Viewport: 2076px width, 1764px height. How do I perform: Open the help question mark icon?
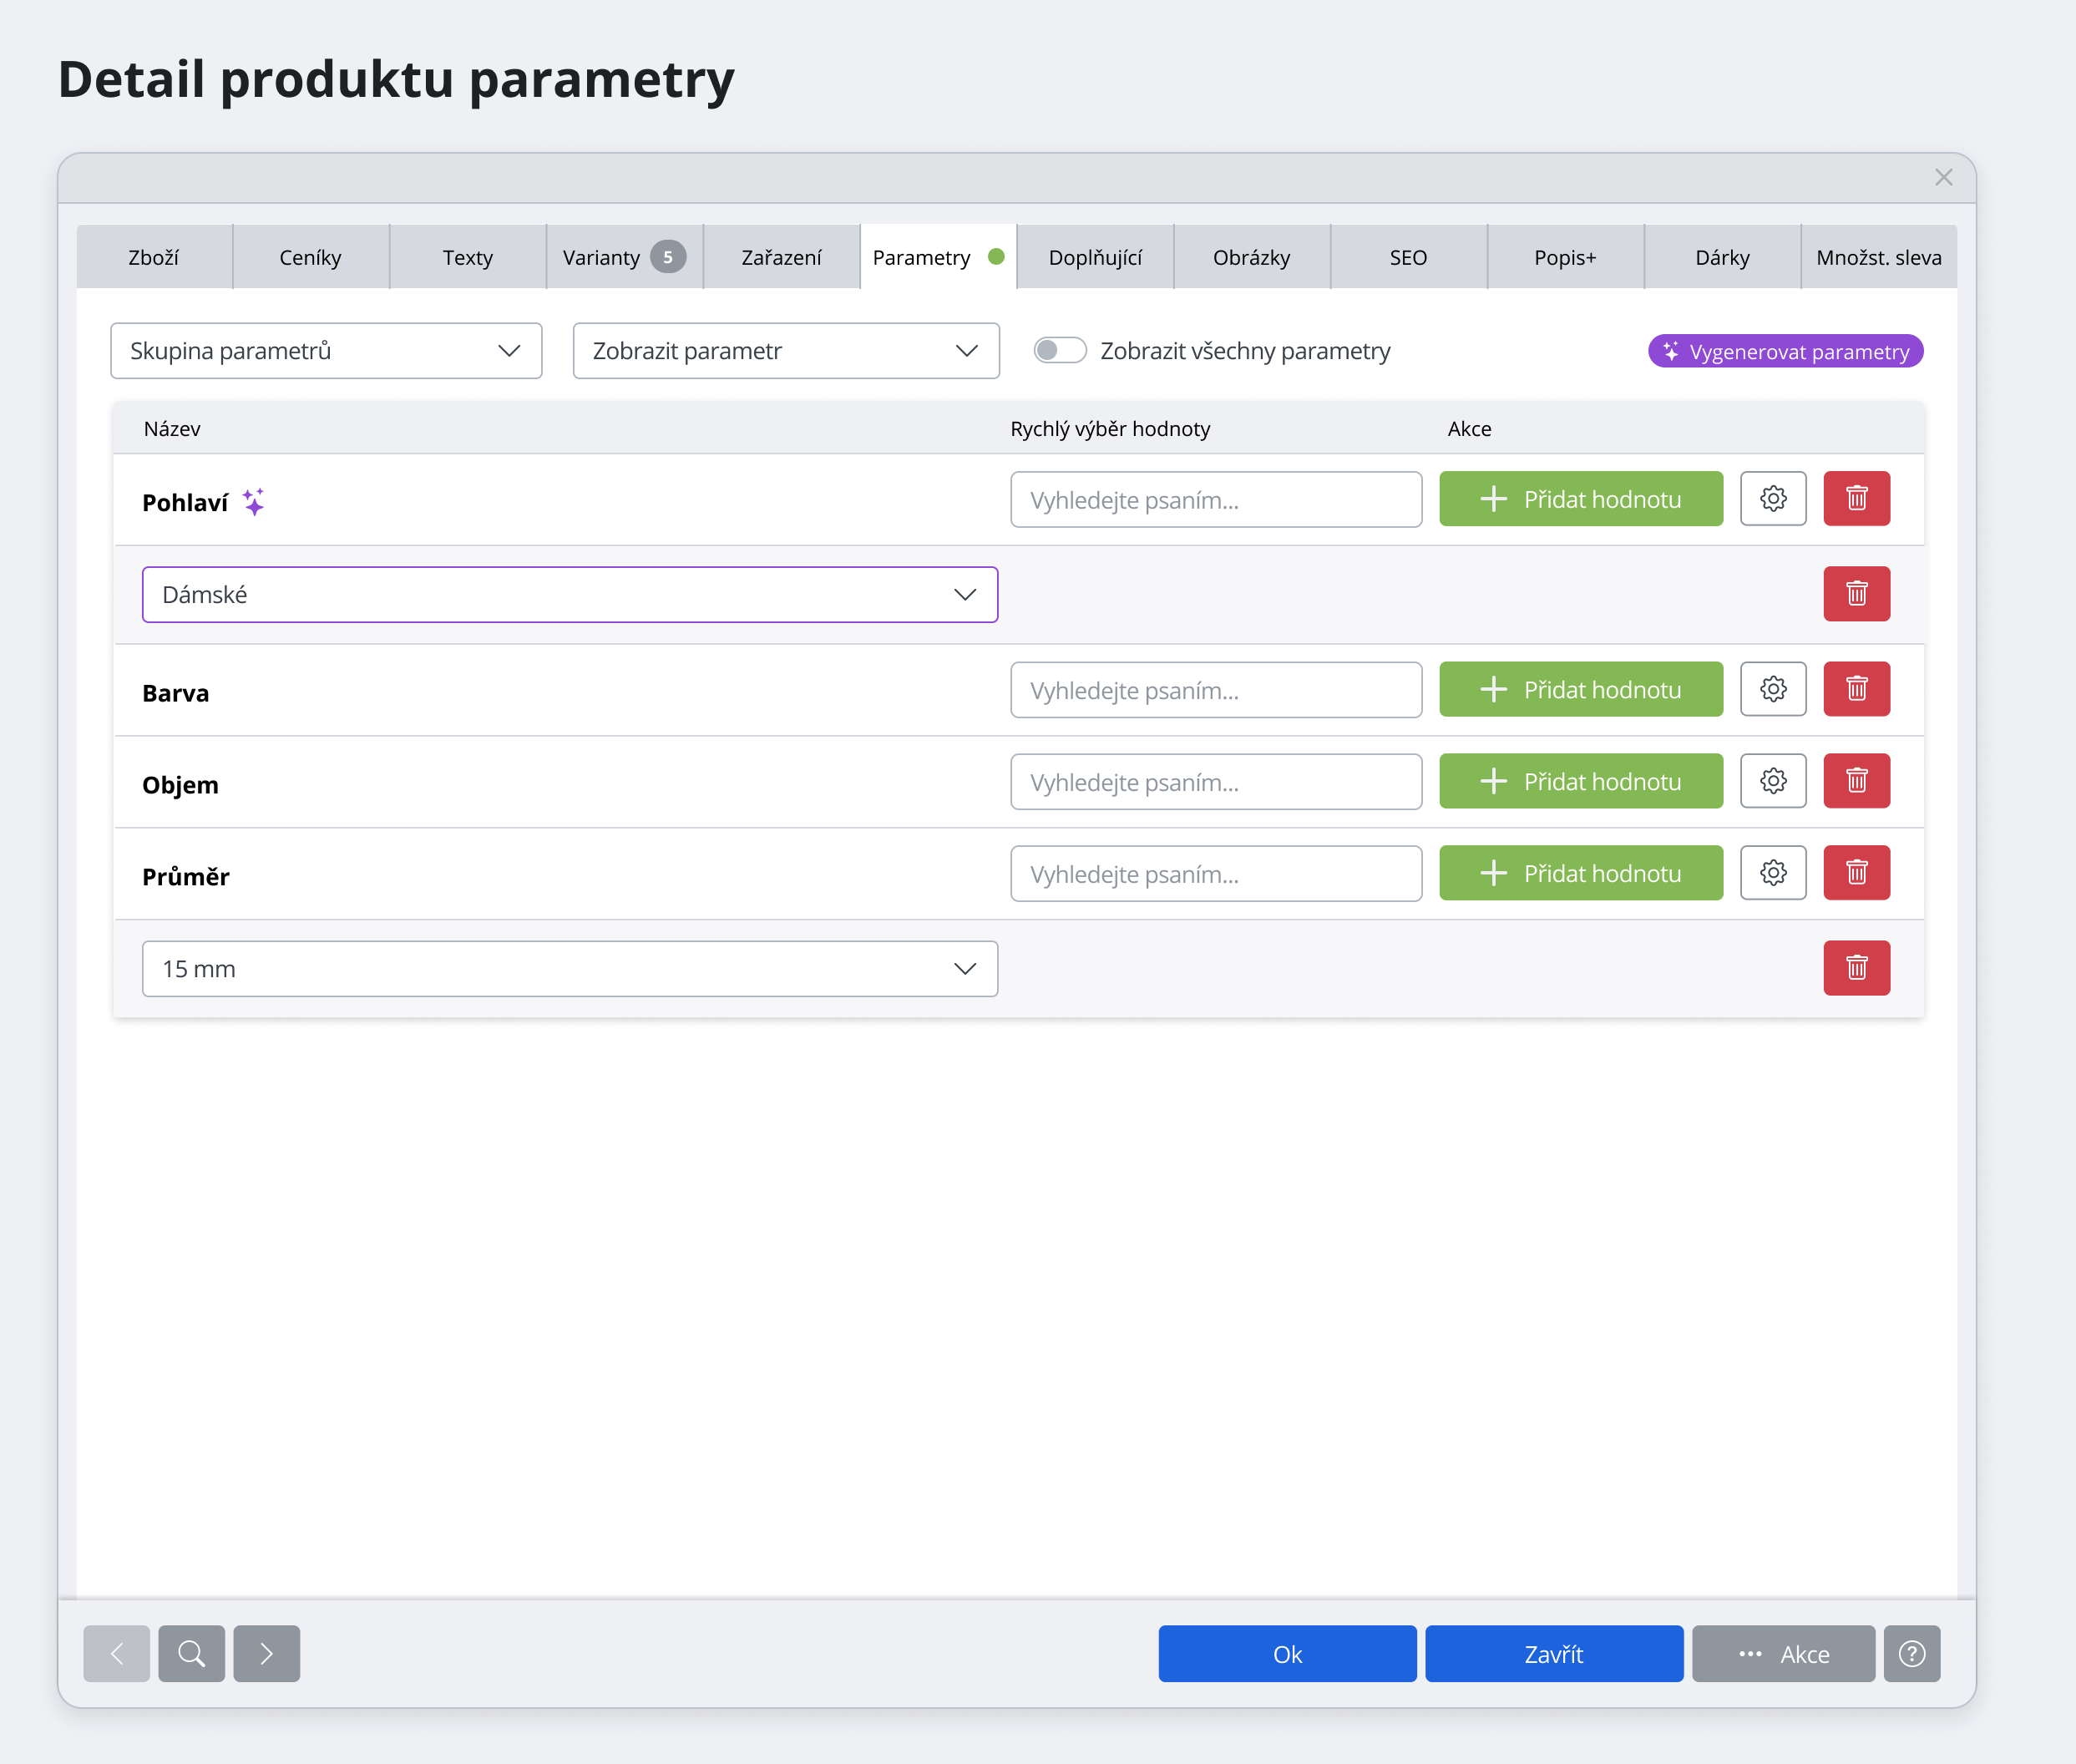(x=1911, y=1653)
